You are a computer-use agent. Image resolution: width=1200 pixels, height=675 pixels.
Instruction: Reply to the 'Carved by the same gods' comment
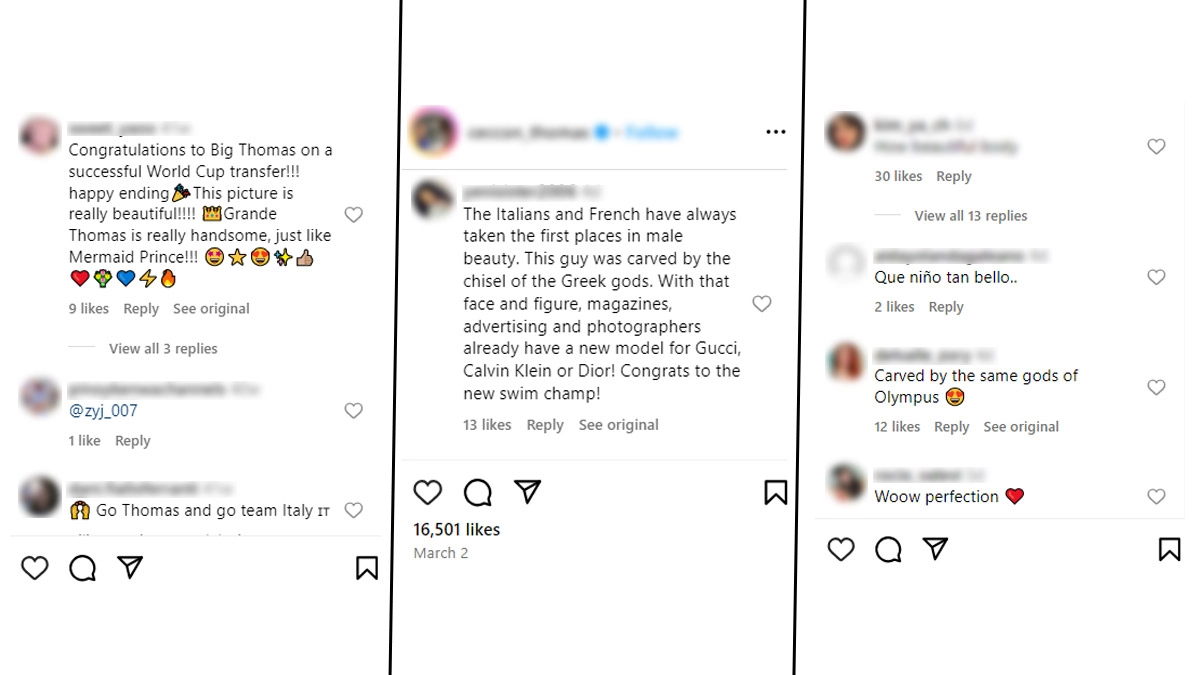[951, 427]
